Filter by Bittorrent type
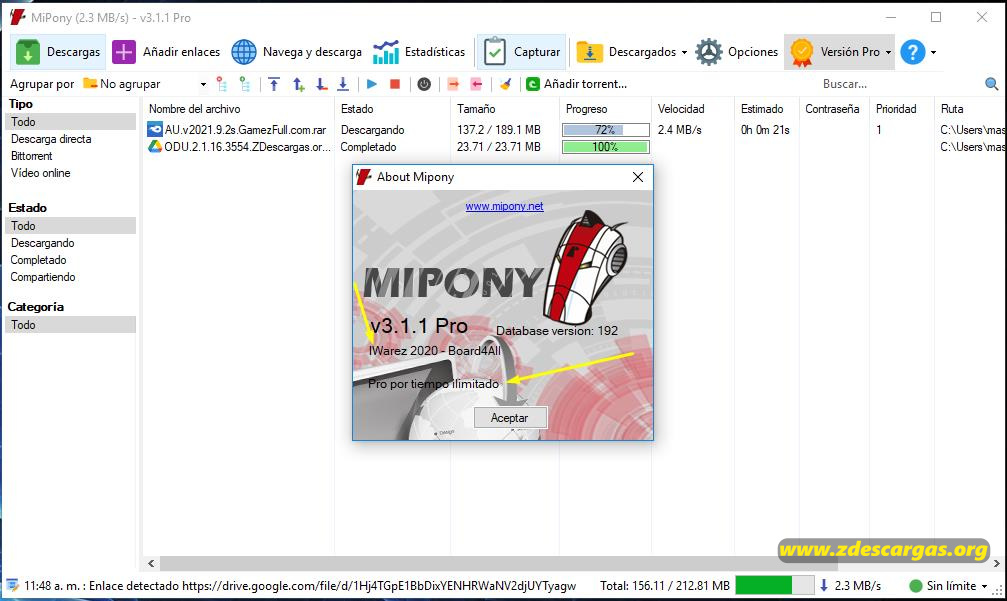The height and width of the screenshot is (601, 1007). click(x=31, y=156)
